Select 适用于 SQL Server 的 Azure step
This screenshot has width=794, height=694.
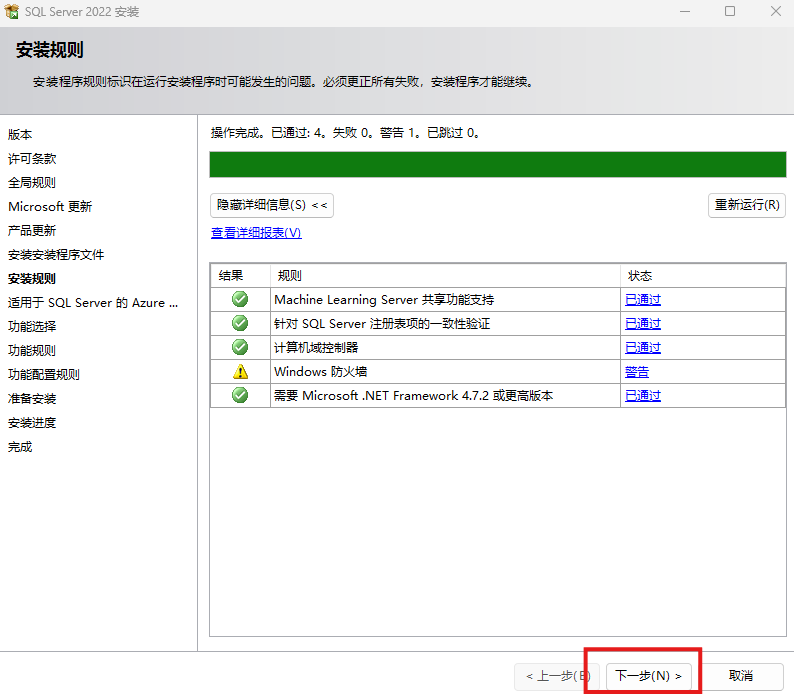[93, 302]
